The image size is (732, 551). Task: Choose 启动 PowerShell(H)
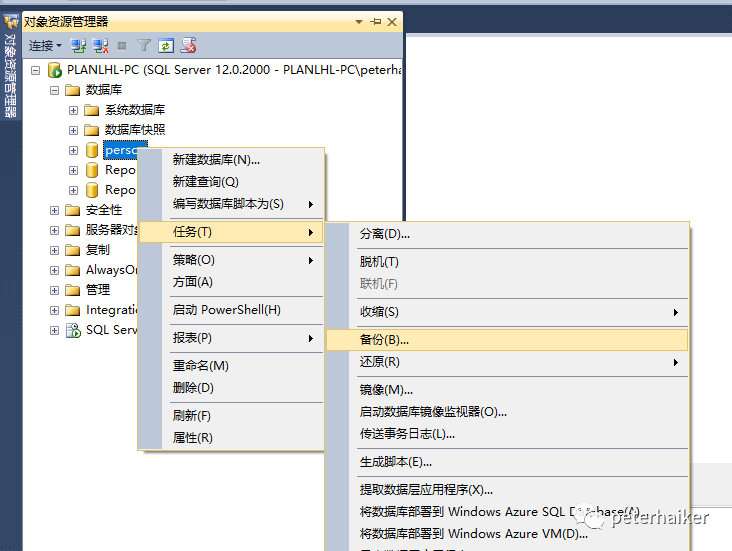(x=232, y=310)
